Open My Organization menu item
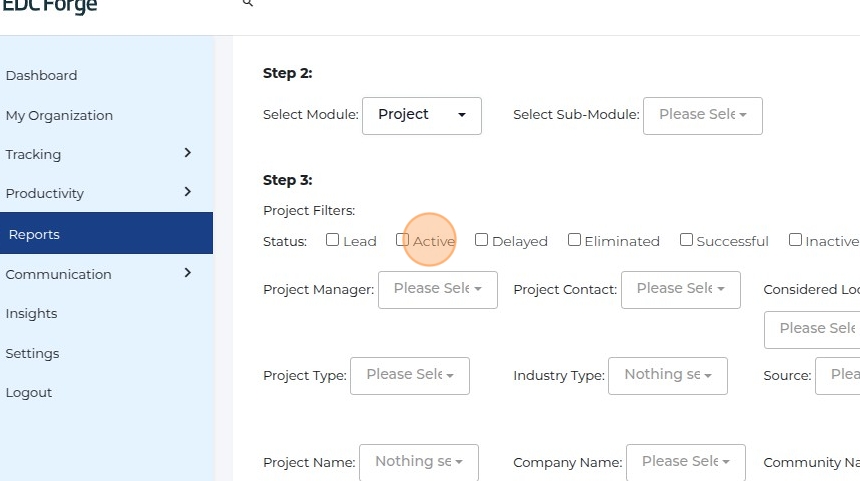Viewport: 860px width, 481px height. click(x=59, y=115)
